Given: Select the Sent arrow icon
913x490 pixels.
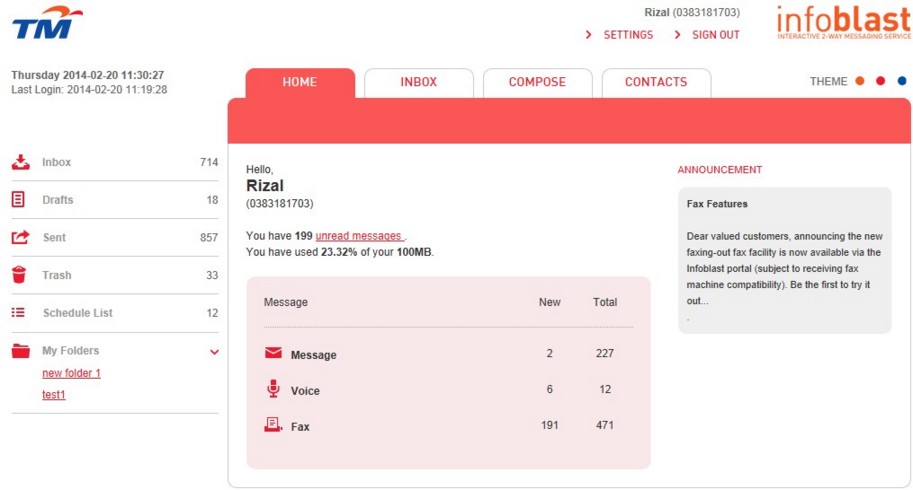Looking at the screenshot, I should (x=20, y=237).
